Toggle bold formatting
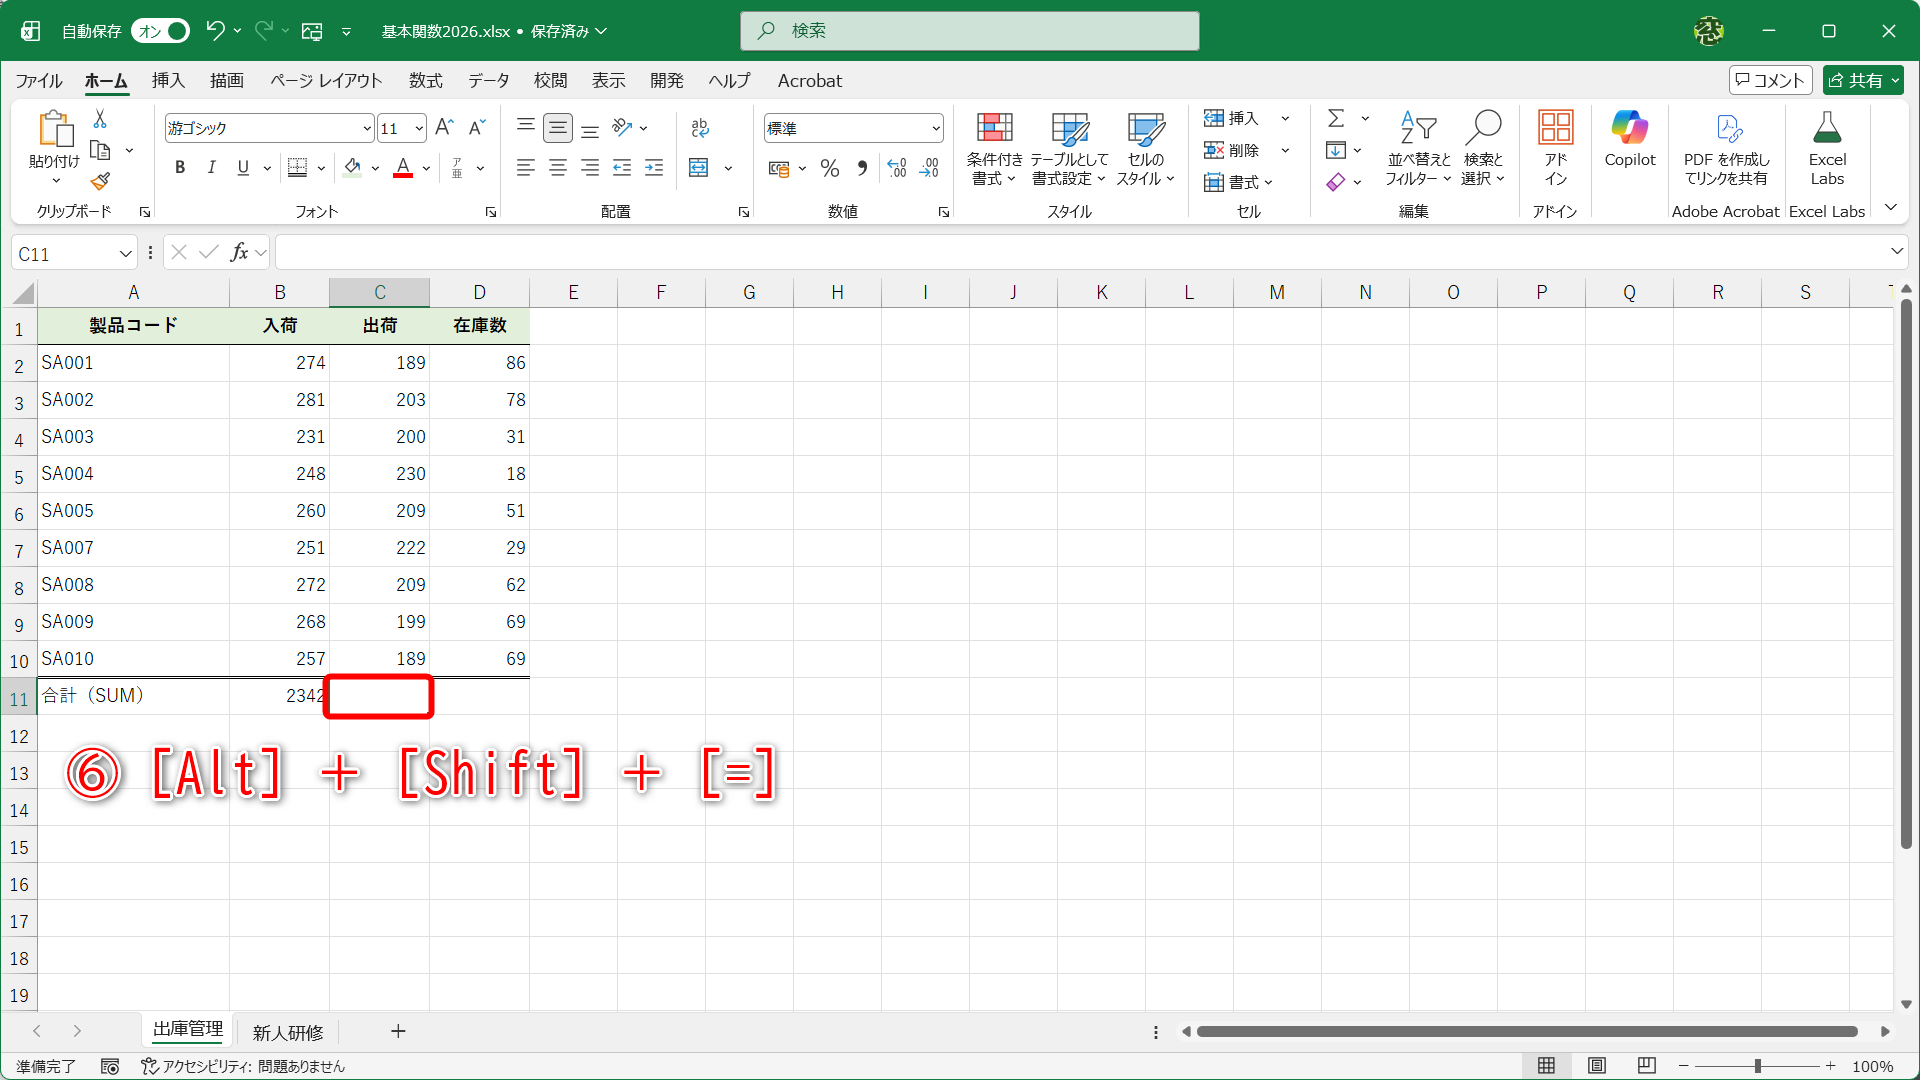Image resolution: width=1920 pixels, height=1080 pixels. (180, 167)
